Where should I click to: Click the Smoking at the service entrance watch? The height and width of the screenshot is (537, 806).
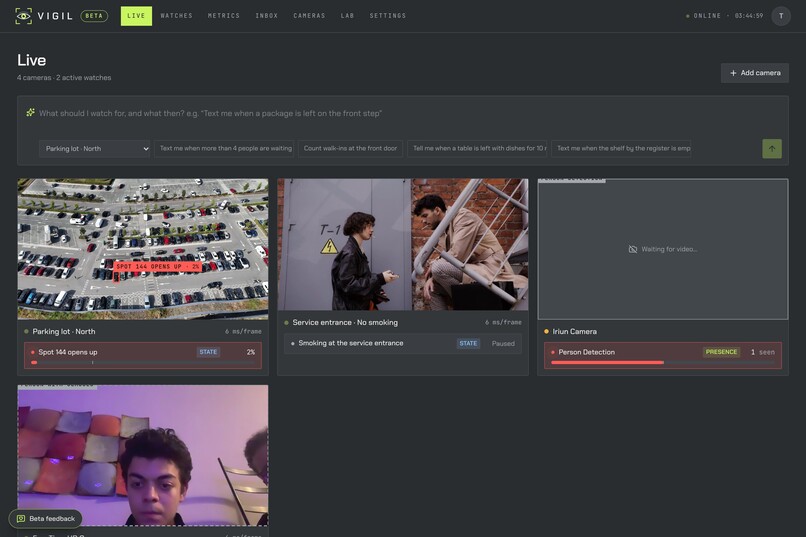point(403,343)
